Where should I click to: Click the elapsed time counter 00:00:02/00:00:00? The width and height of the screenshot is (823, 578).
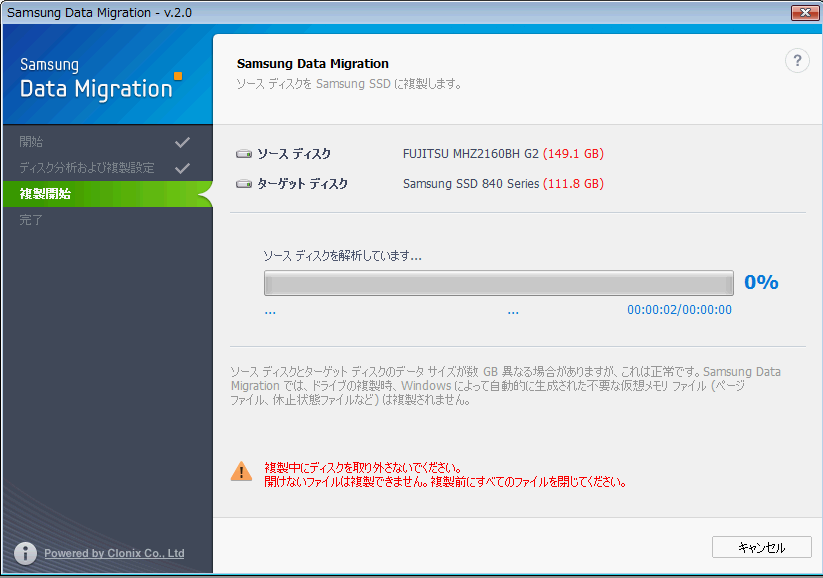[x=679, y=310]
